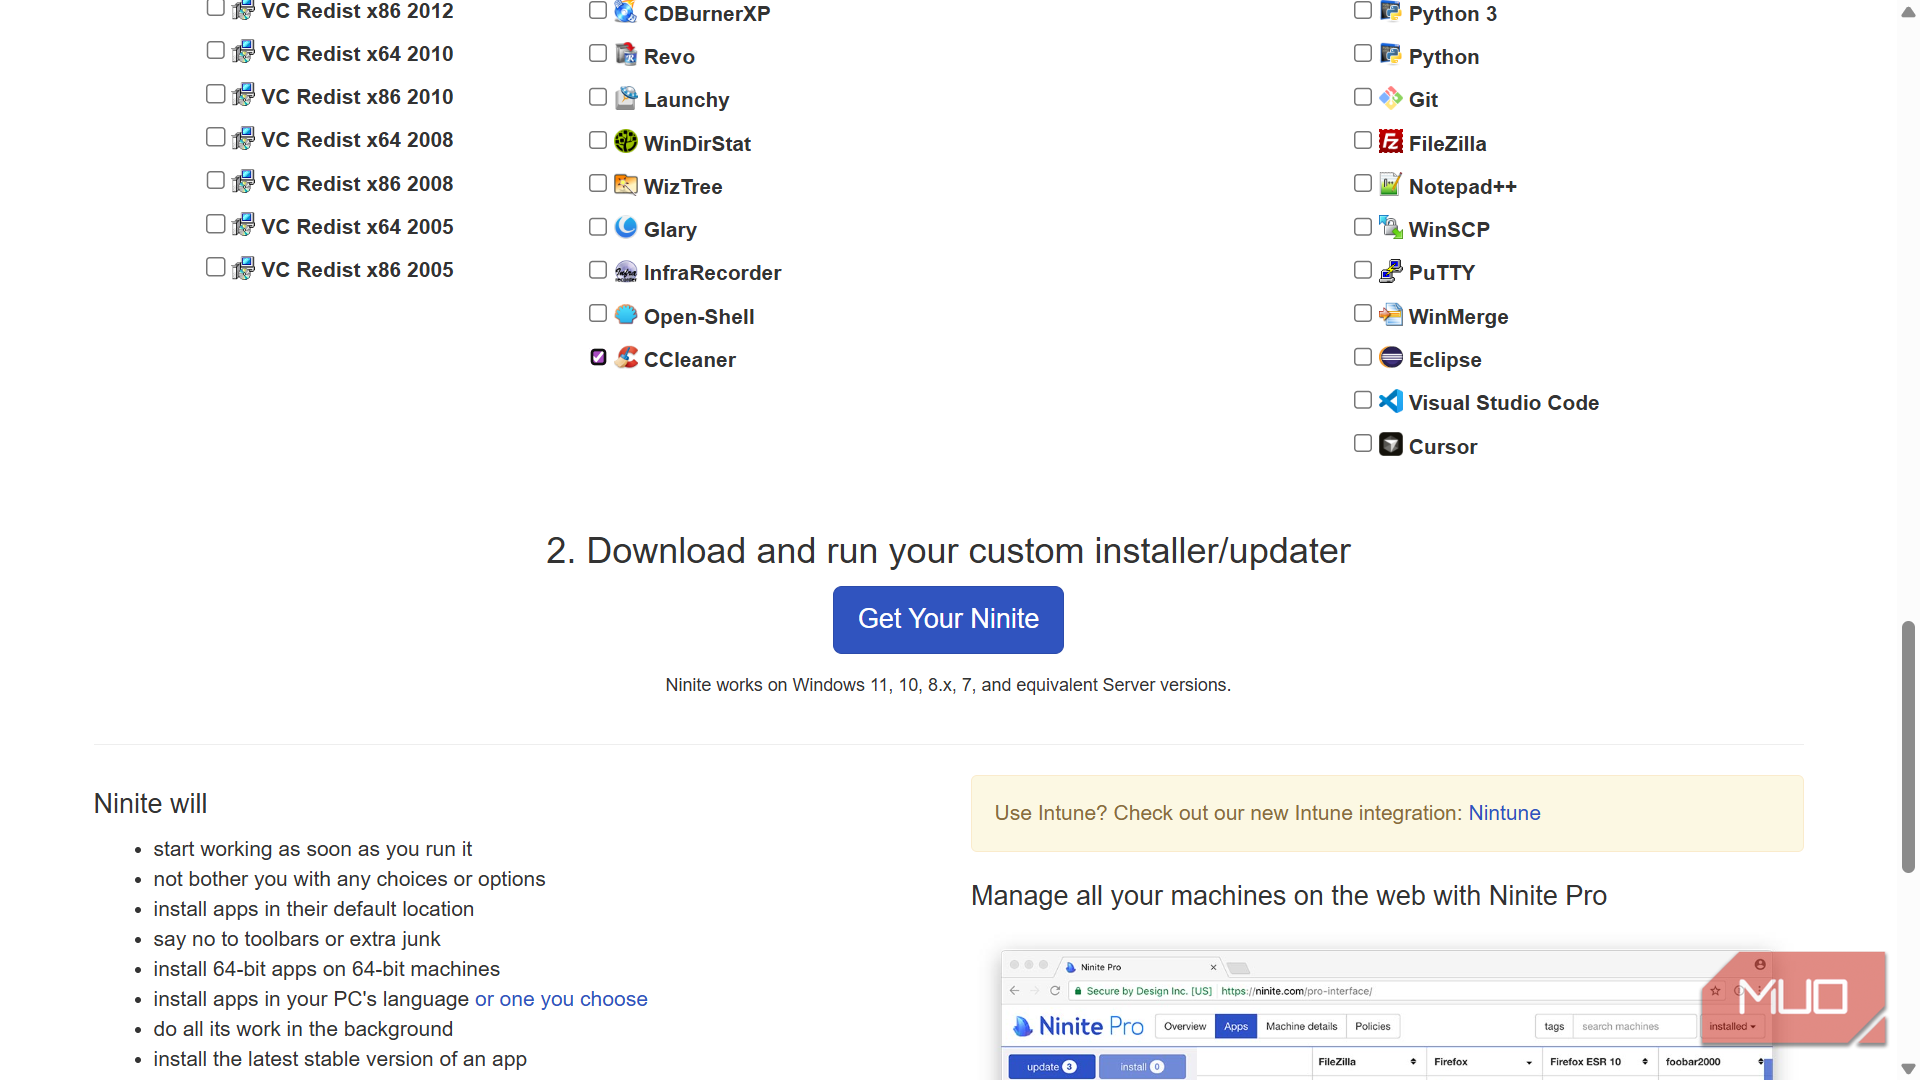The image size is (1920, 1080).
Task: Click the Visual Studio Code icon
Action: (x=1391, y=401)
